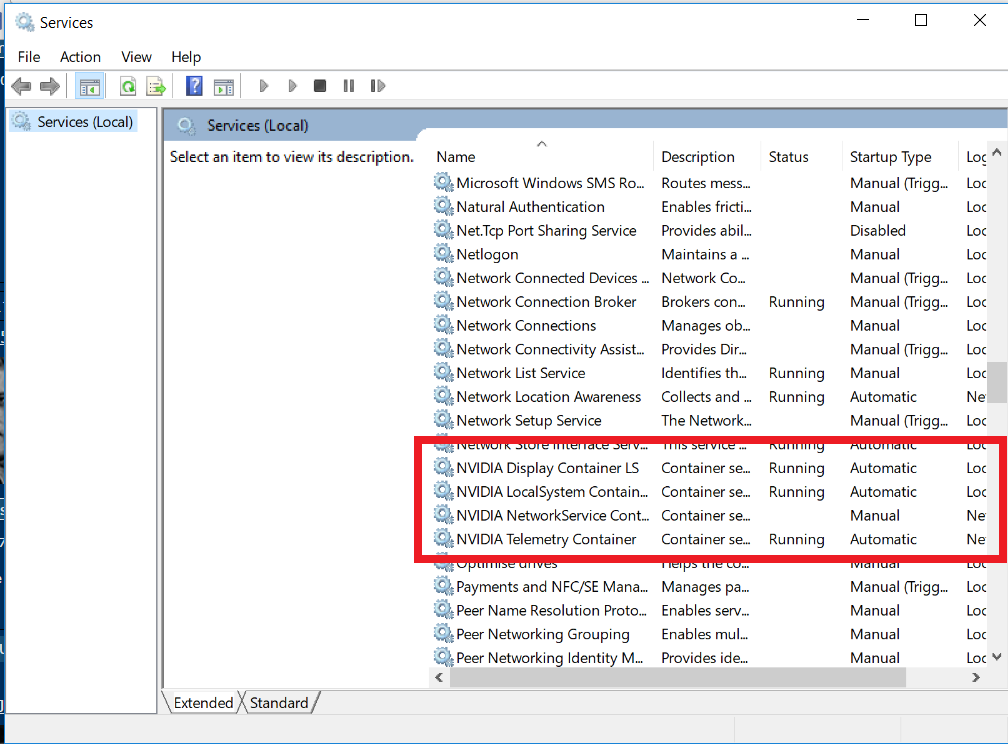Click gear icon beside NVIDIA Display Container LS
The height and width of the screenshot is (744, 1008).
click(443, 467)
